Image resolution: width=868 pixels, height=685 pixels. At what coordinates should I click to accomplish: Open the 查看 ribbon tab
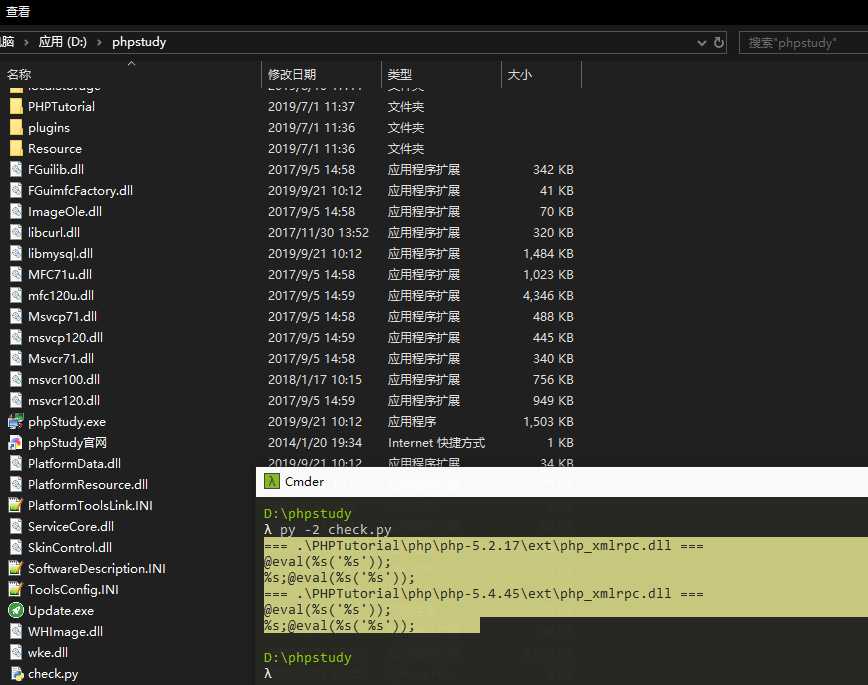(x=18, y=12)
